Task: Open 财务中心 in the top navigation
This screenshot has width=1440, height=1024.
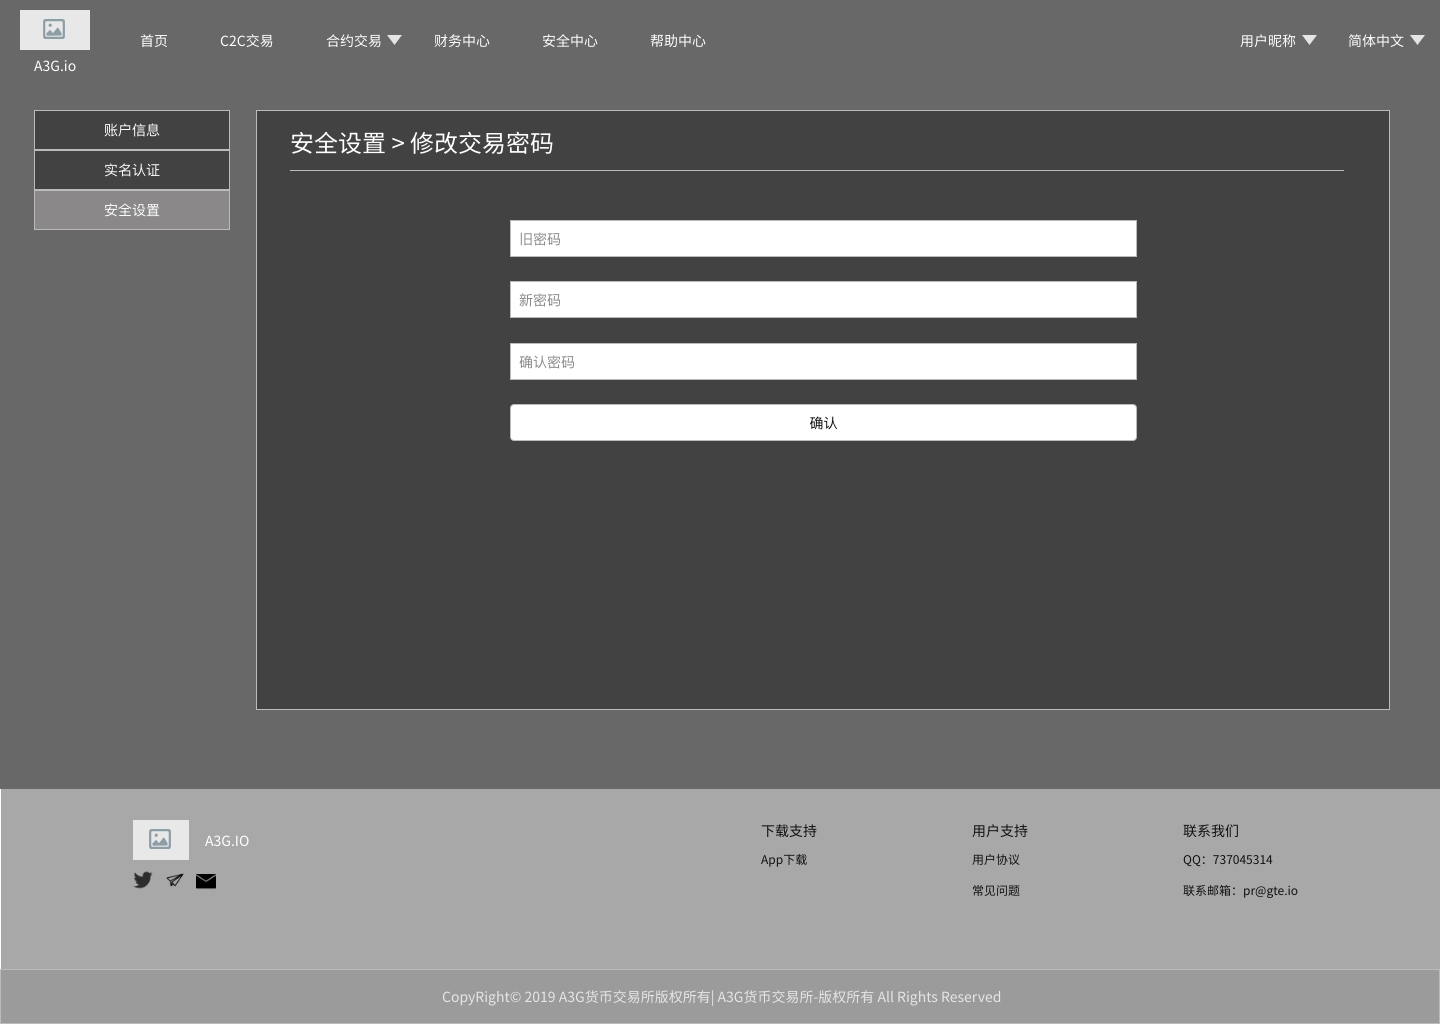Action: (462, 41)
